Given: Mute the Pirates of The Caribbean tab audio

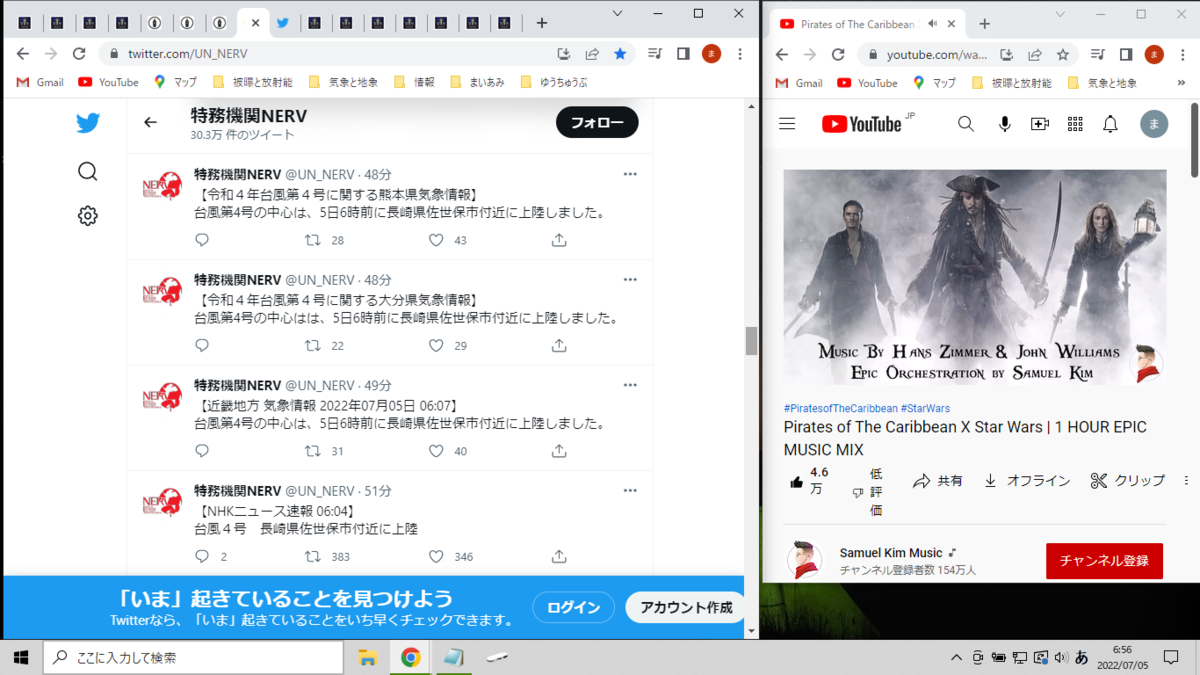Looking at the screenshot, I should point(932,23).
